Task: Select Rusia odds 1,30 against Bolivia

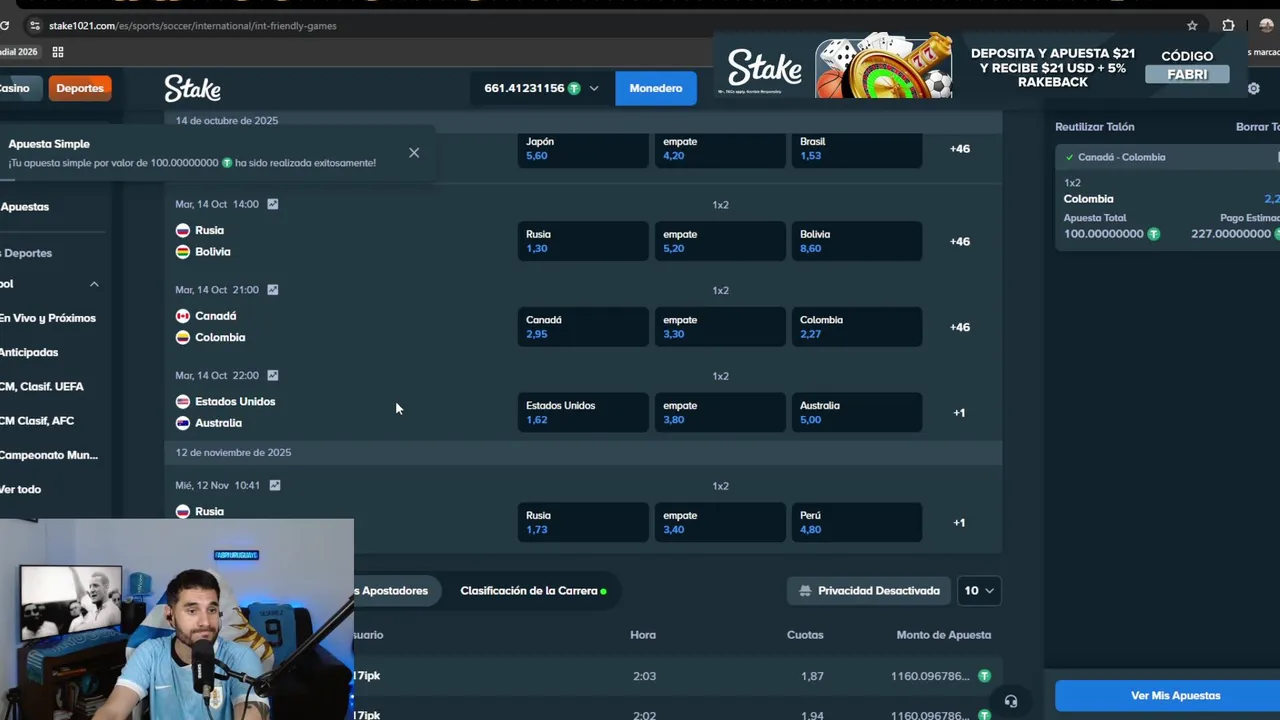Action: pyautogui.click(x=583, y=241)
